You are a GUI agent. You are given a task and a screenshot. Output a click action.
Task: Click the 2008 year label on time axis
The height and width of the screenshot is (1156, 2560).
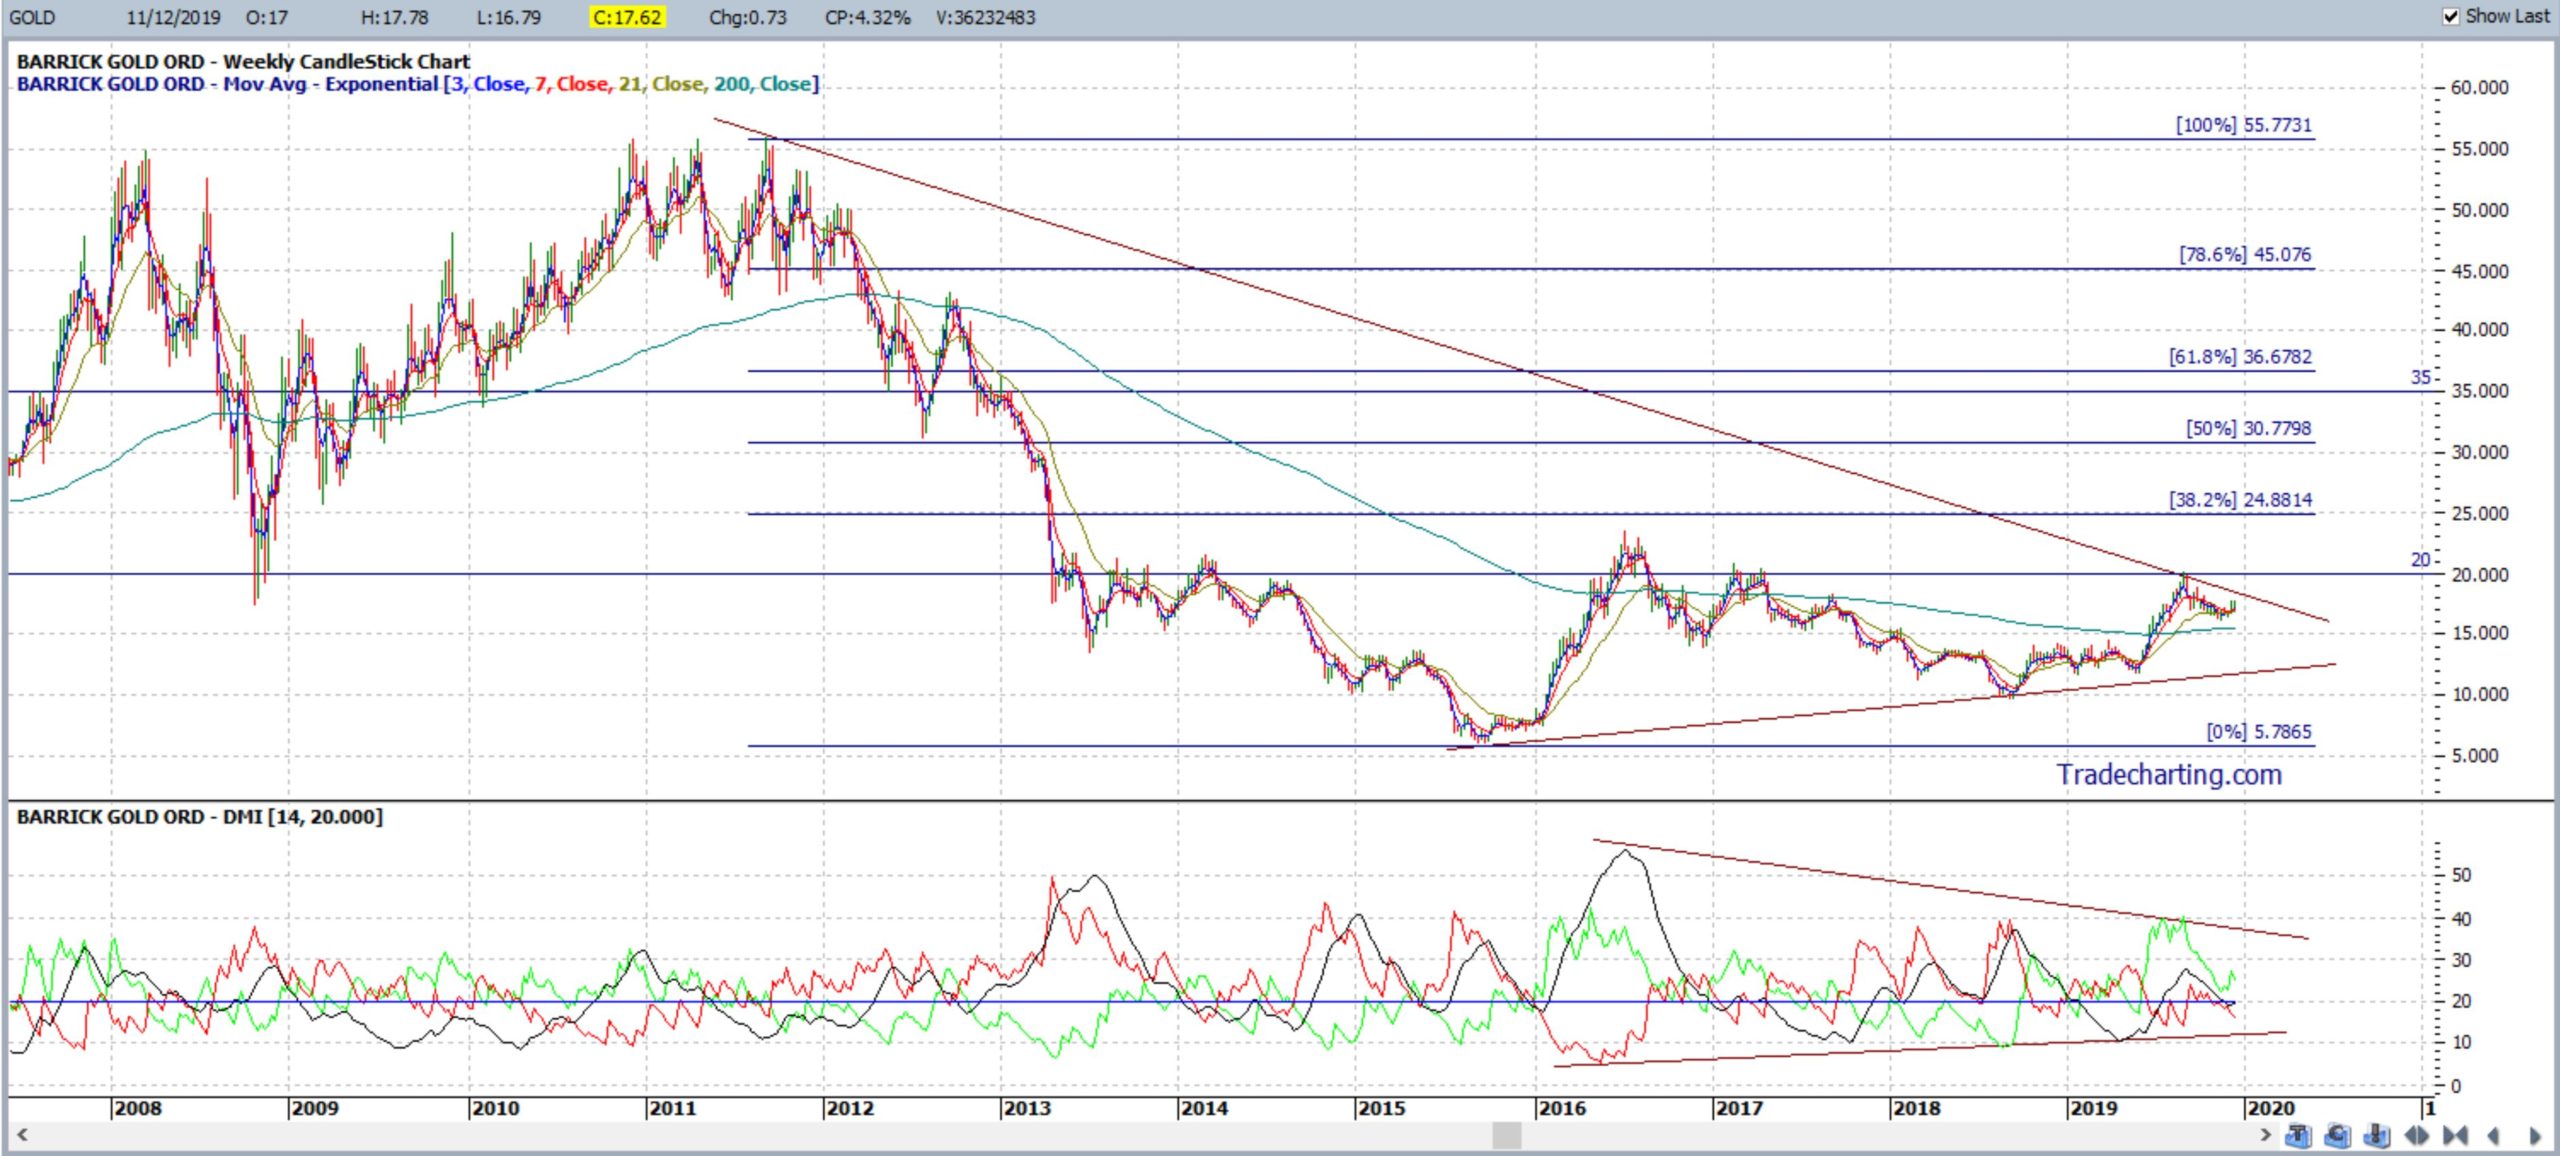137,1108
